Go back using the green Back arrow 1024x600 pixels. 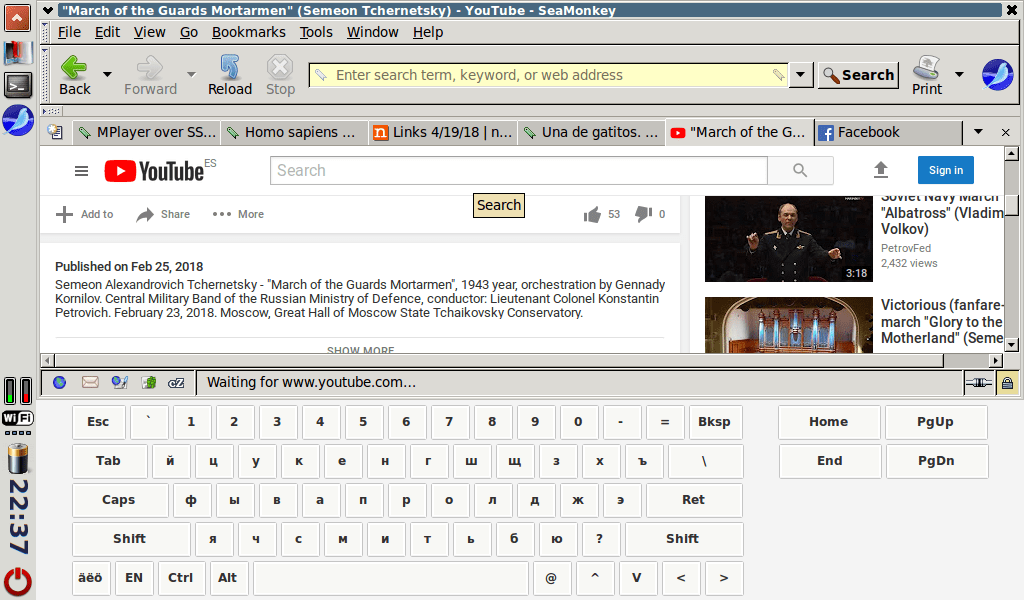point(74,75)
